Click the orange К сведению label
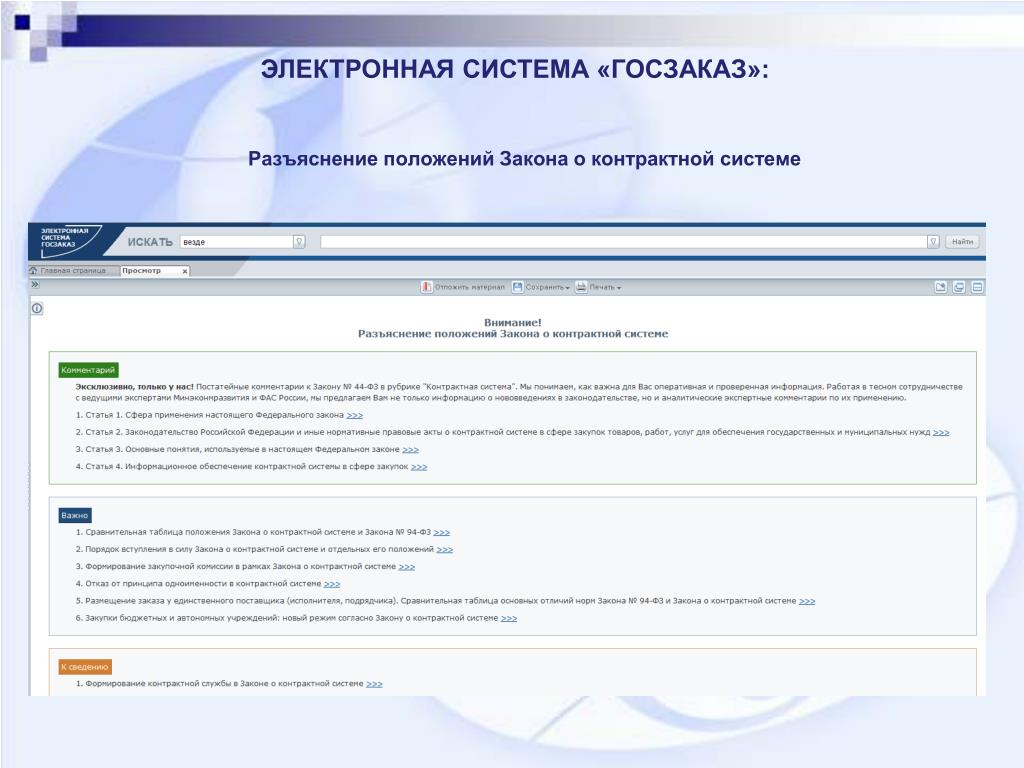The height and width of the screenshot is (768, 1024). pyautogui.click(x=85, y=667)
